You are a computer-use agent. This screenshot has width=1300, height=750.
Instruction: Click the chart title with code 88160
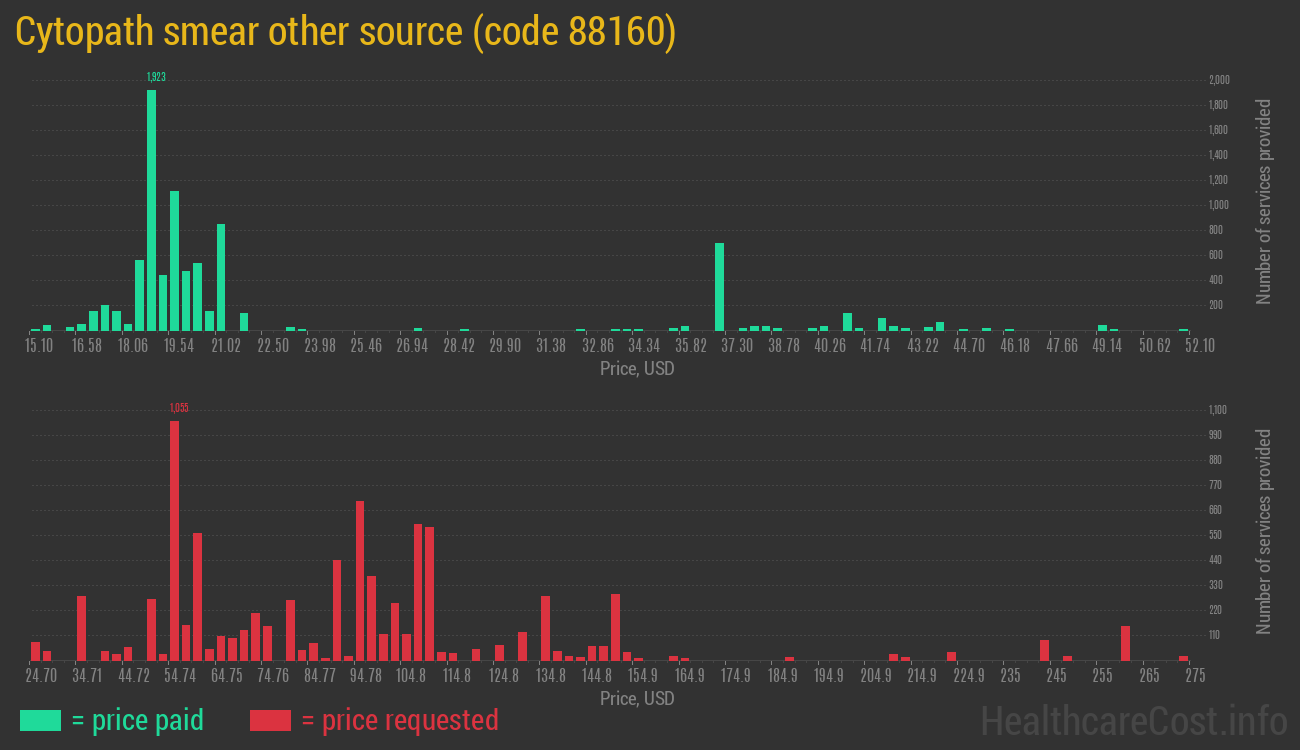click(346, 33)
